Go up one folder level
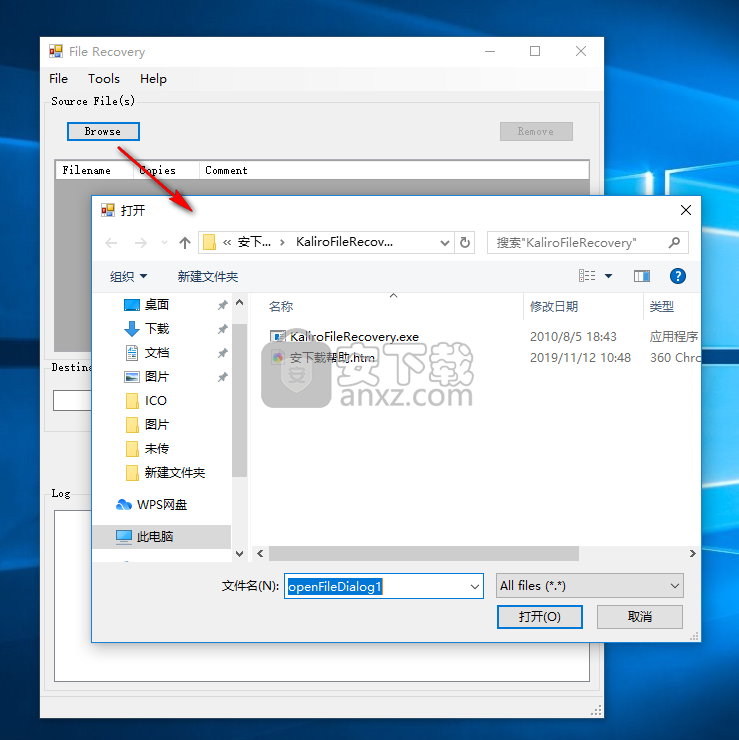 185,243
